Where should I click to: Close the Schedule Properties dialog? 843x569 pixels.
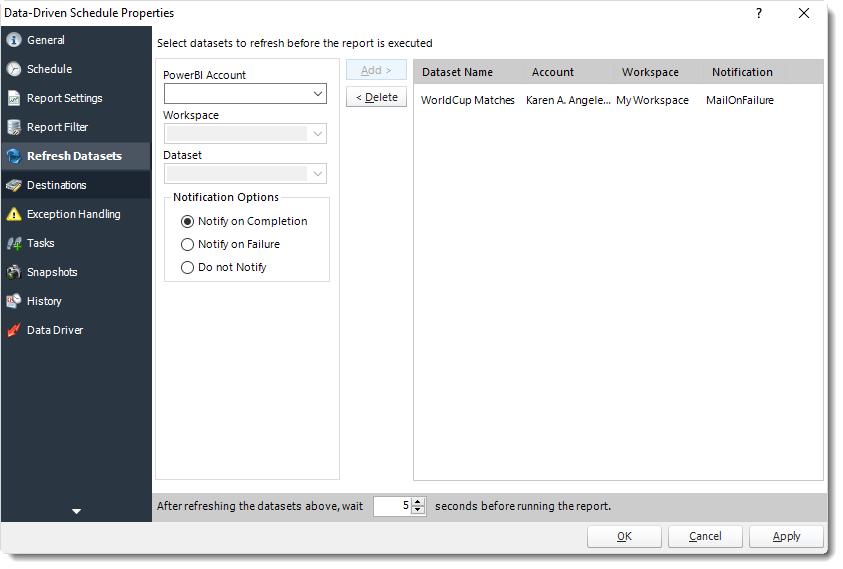click(804, 13)
